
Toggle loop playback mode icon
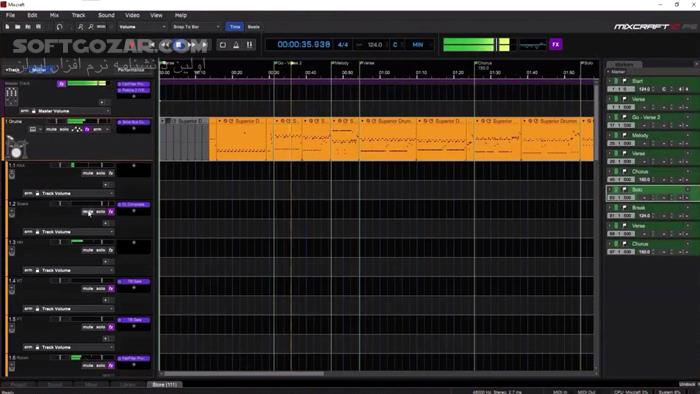[223, 45]
